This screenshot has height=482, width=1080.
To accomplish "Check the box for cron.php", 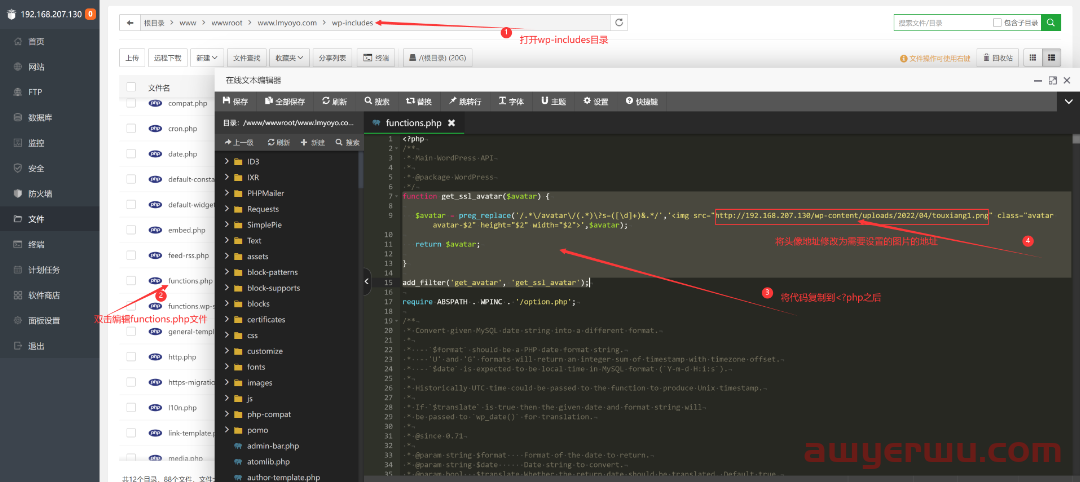I will 131,128.
